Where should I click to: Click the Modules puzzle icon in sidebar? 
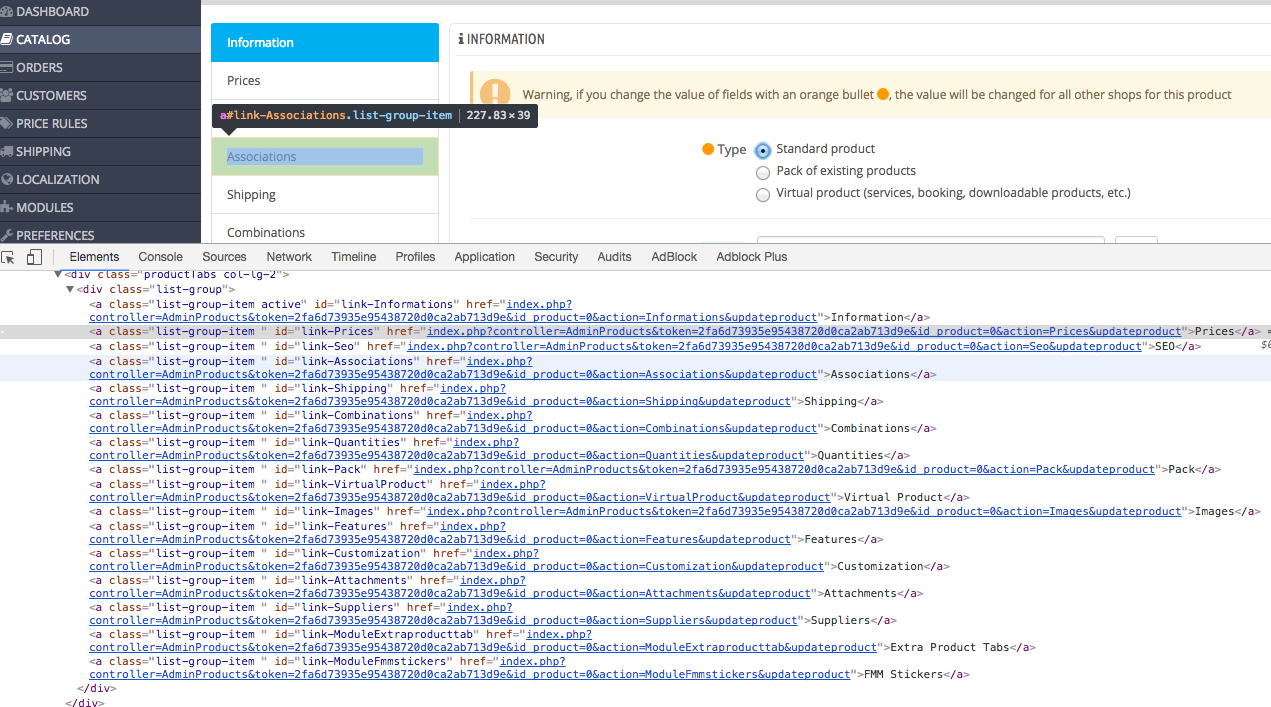[x=7, y=208]
